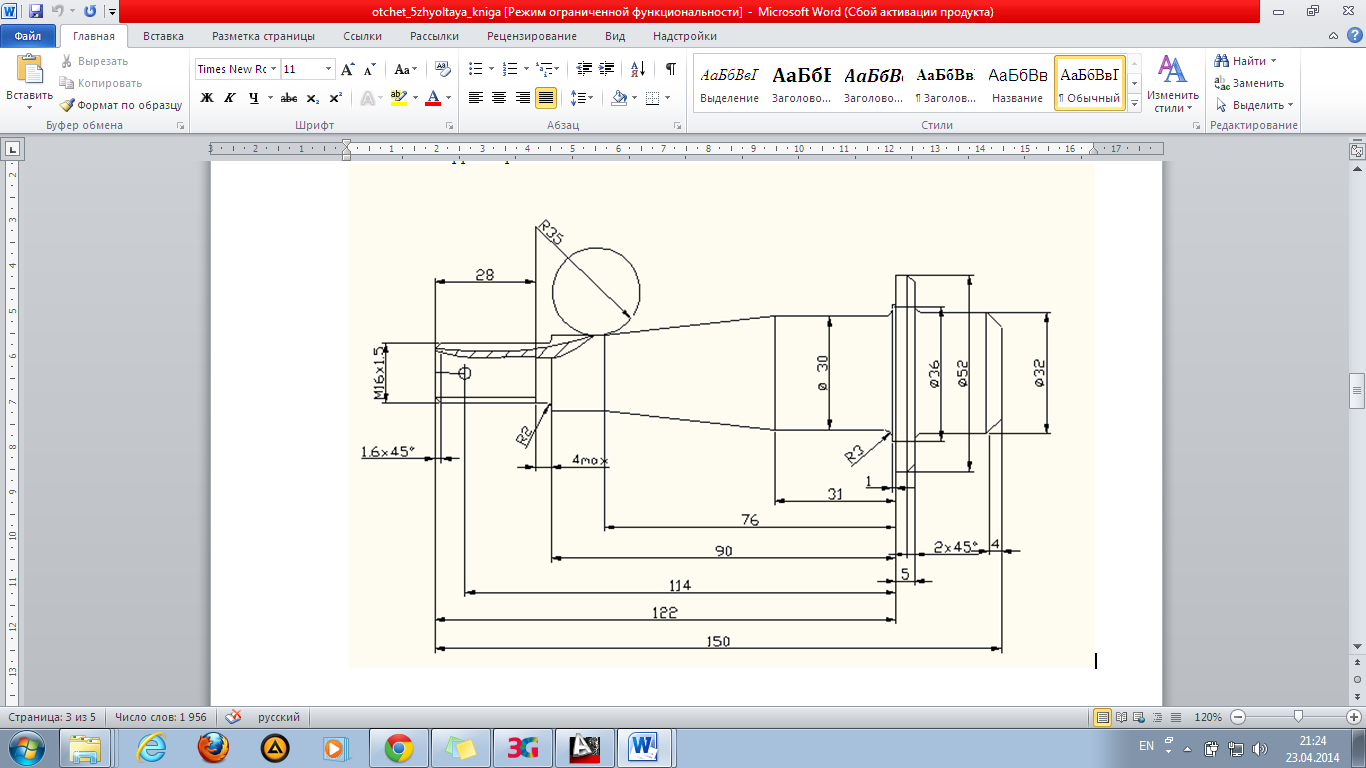The height and width of the screenshot is (768, 1366).
Task: Apply yellow text highlight color
Action: 398,98
